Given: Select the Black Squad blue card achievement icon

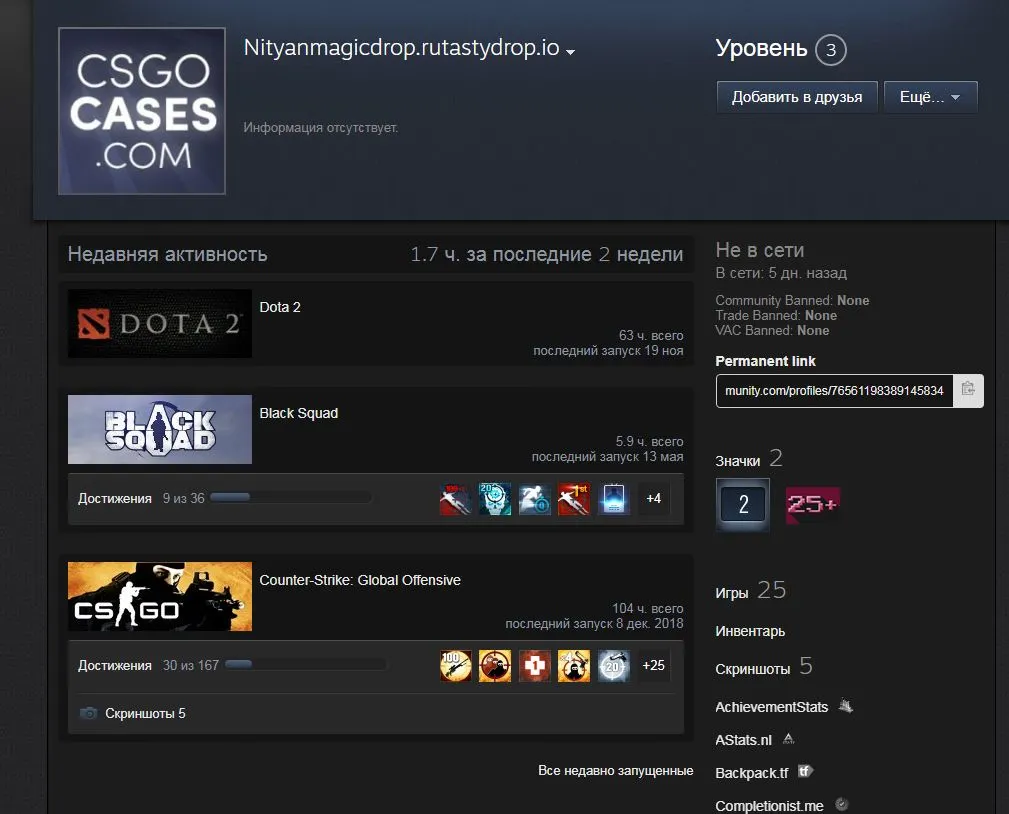Looking at the screenshot, I should pyautogui.click(x=613, y=499).
